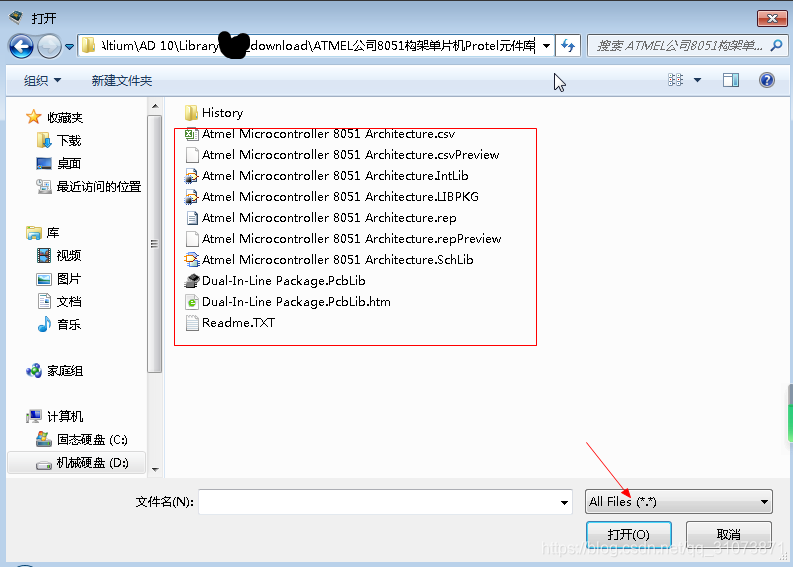Click inside the 文件名 input field
The height and width of the screenshot is (567, 793).
pos(380,502)
